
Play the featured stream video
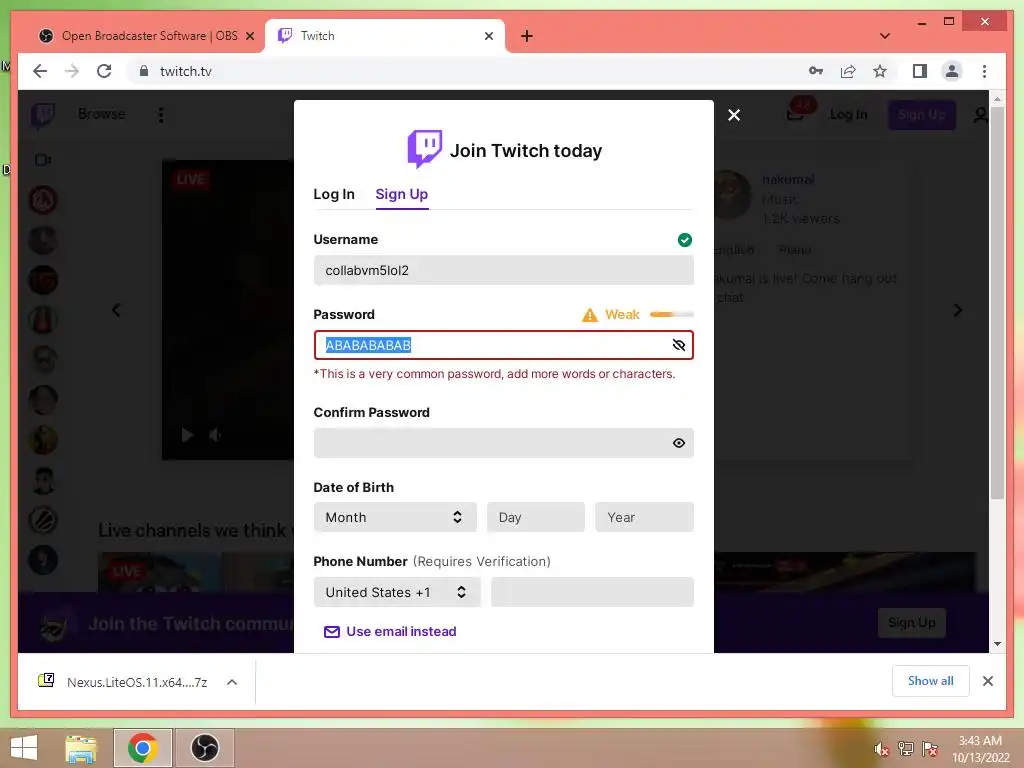tap(187, 435)
